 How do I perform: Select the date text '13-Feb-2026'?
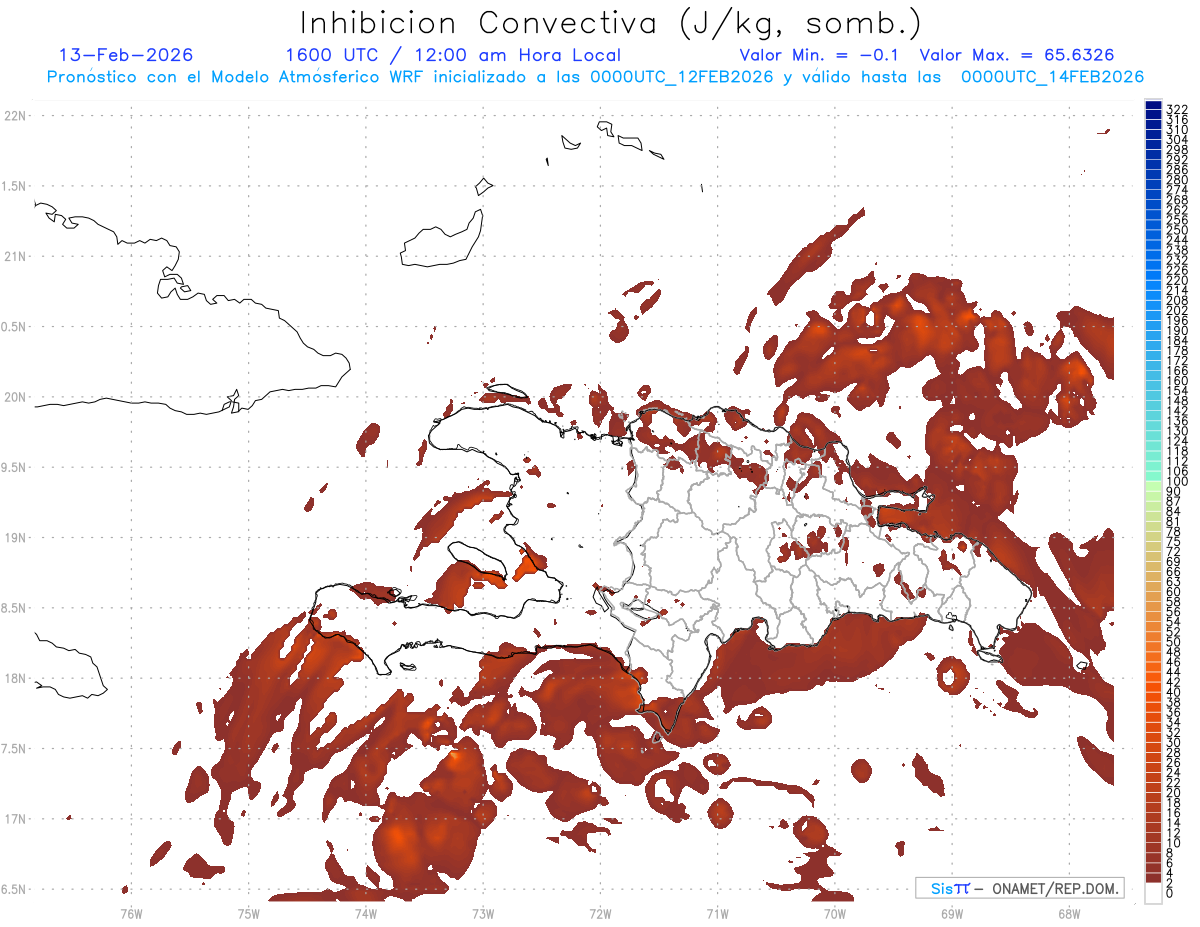(x=126, y=55)
